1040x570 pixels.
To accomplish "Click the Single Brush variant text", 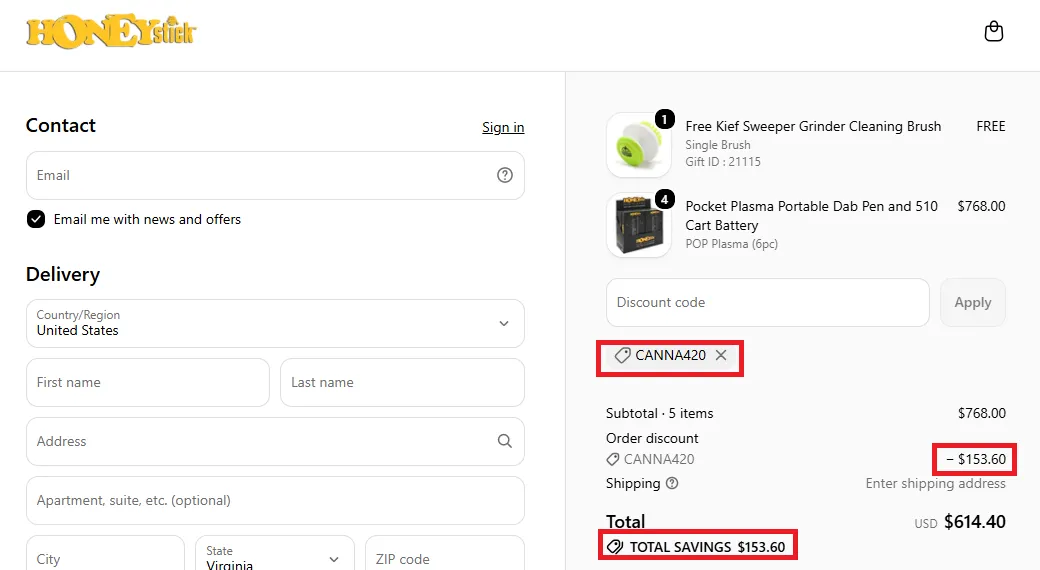I will pos(718,145).
